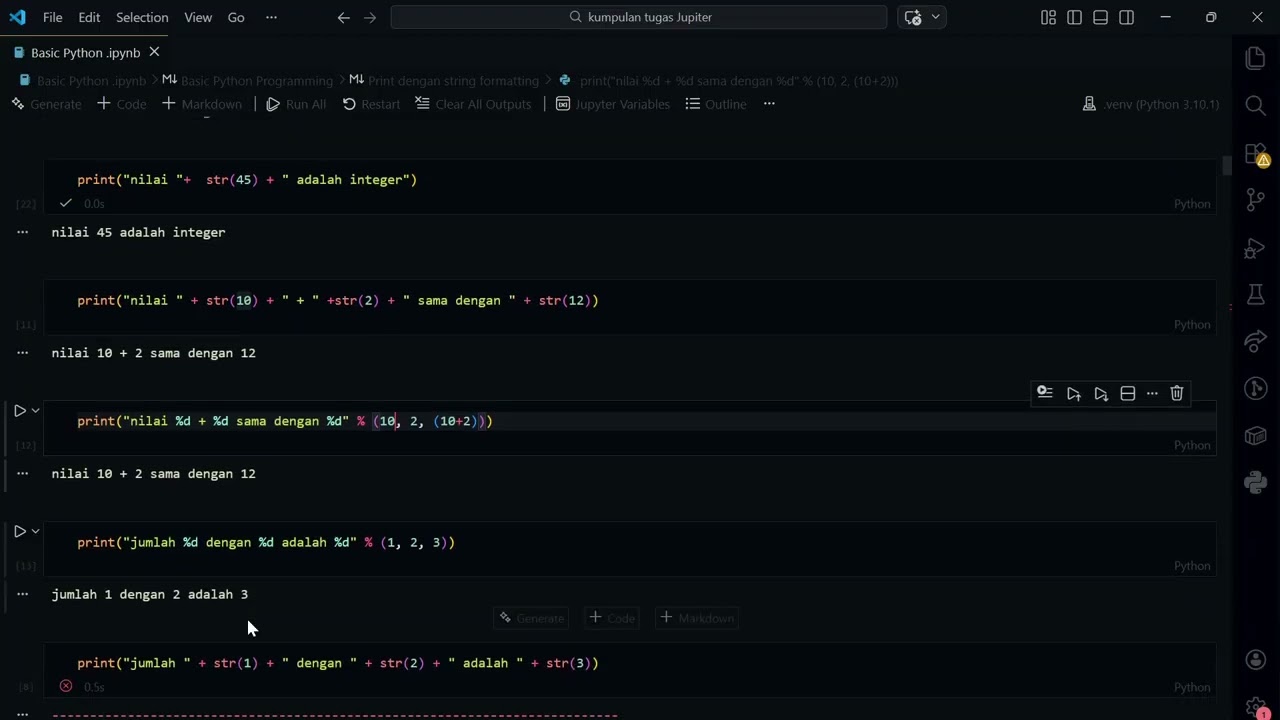
Task: Open the Selection menu
Action: point(142,17)
